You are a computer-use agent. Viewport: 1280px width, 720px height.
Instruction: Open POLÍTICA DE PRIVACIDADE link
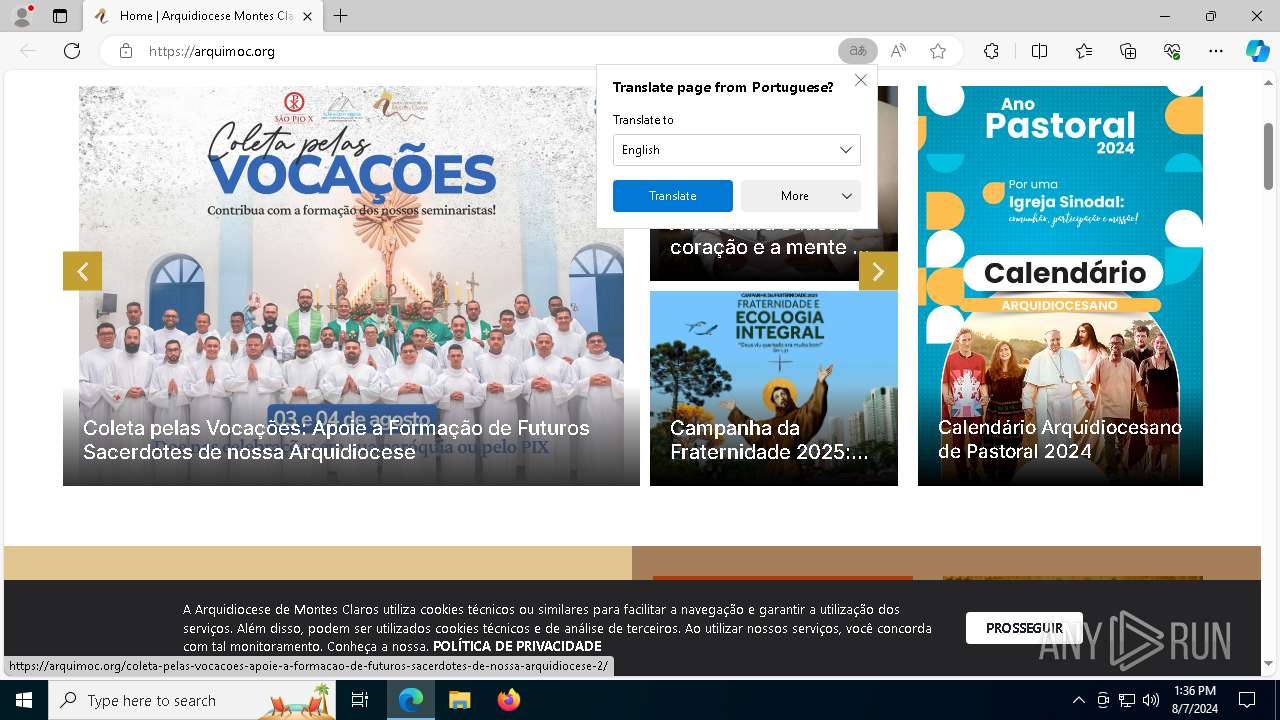tap(517, 646)
